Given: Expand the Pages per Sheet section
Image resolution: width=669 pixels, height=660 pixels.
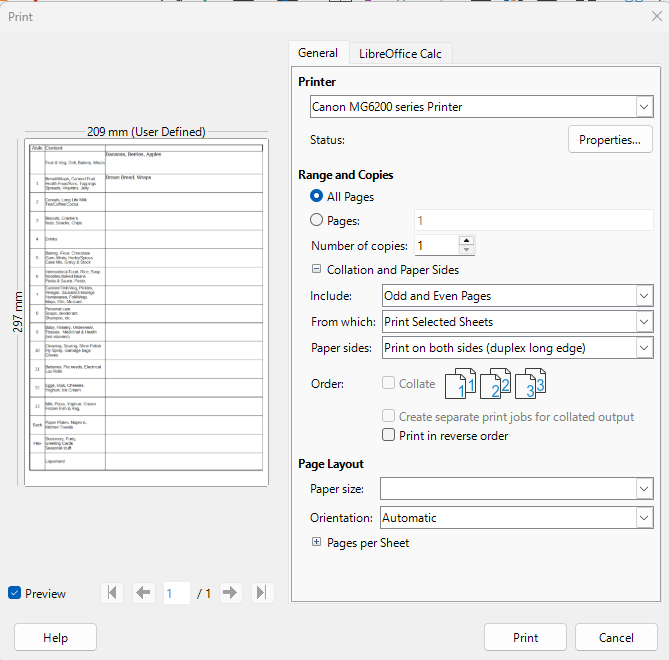Looking at the screenshot, I should point(317,543).
